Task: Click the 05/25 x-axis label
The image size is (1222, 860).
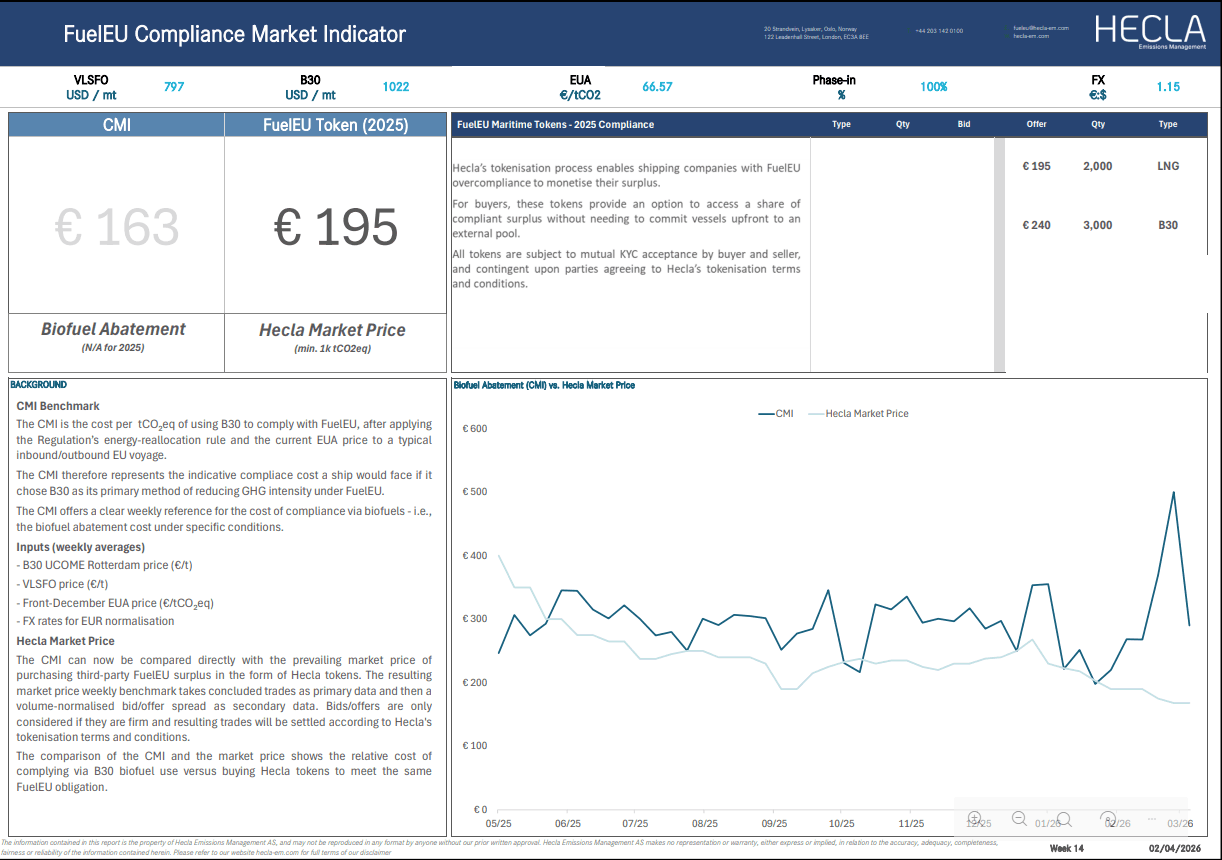Action: pyautogui.click(x=499, y=824)
